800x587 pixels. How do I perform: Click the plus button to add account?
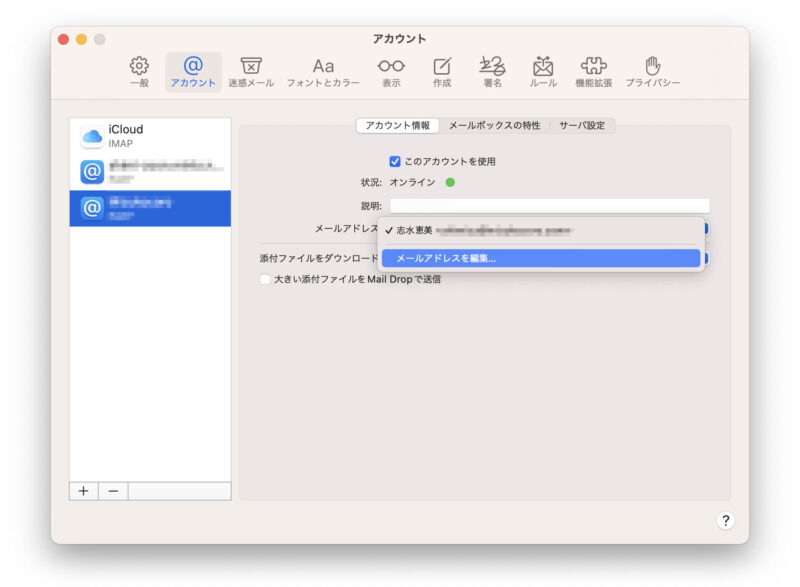click(83, 491)
